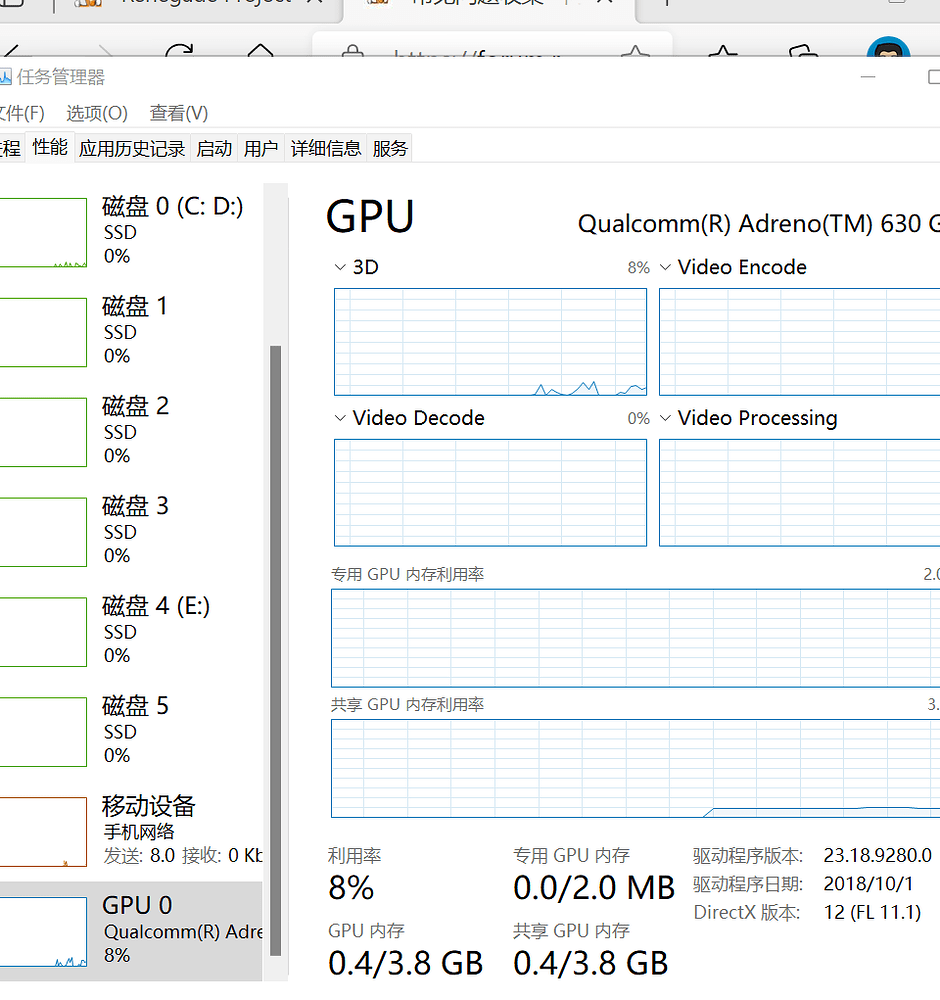
Task: Click the Video Decode 0% reading
Action: pyautogui.click(x=638, y=418)
